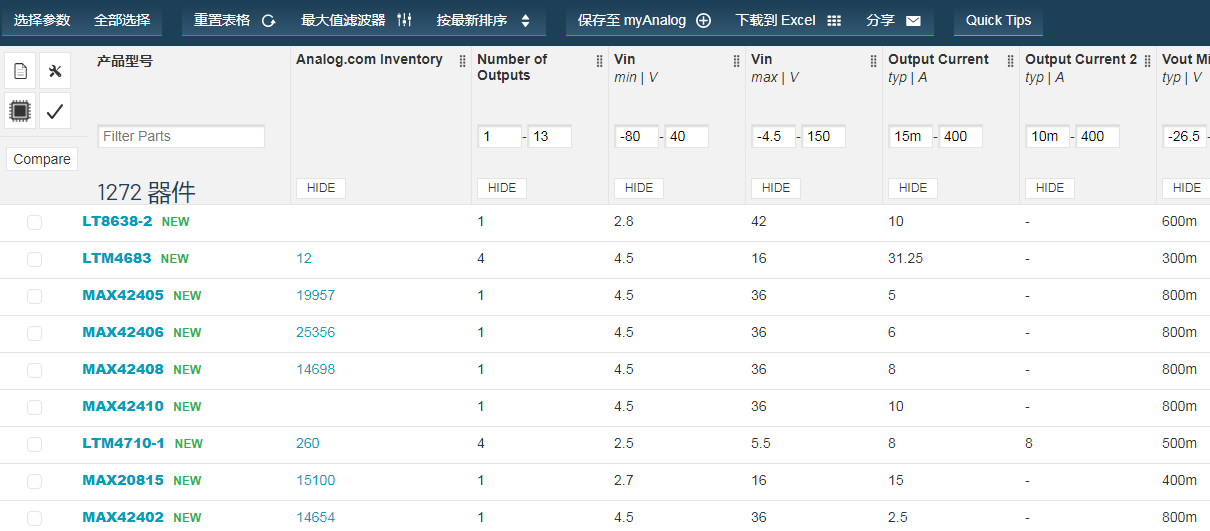1210x531 pixels.
Task: Click Output Current upper bound field
Action: 961,136
